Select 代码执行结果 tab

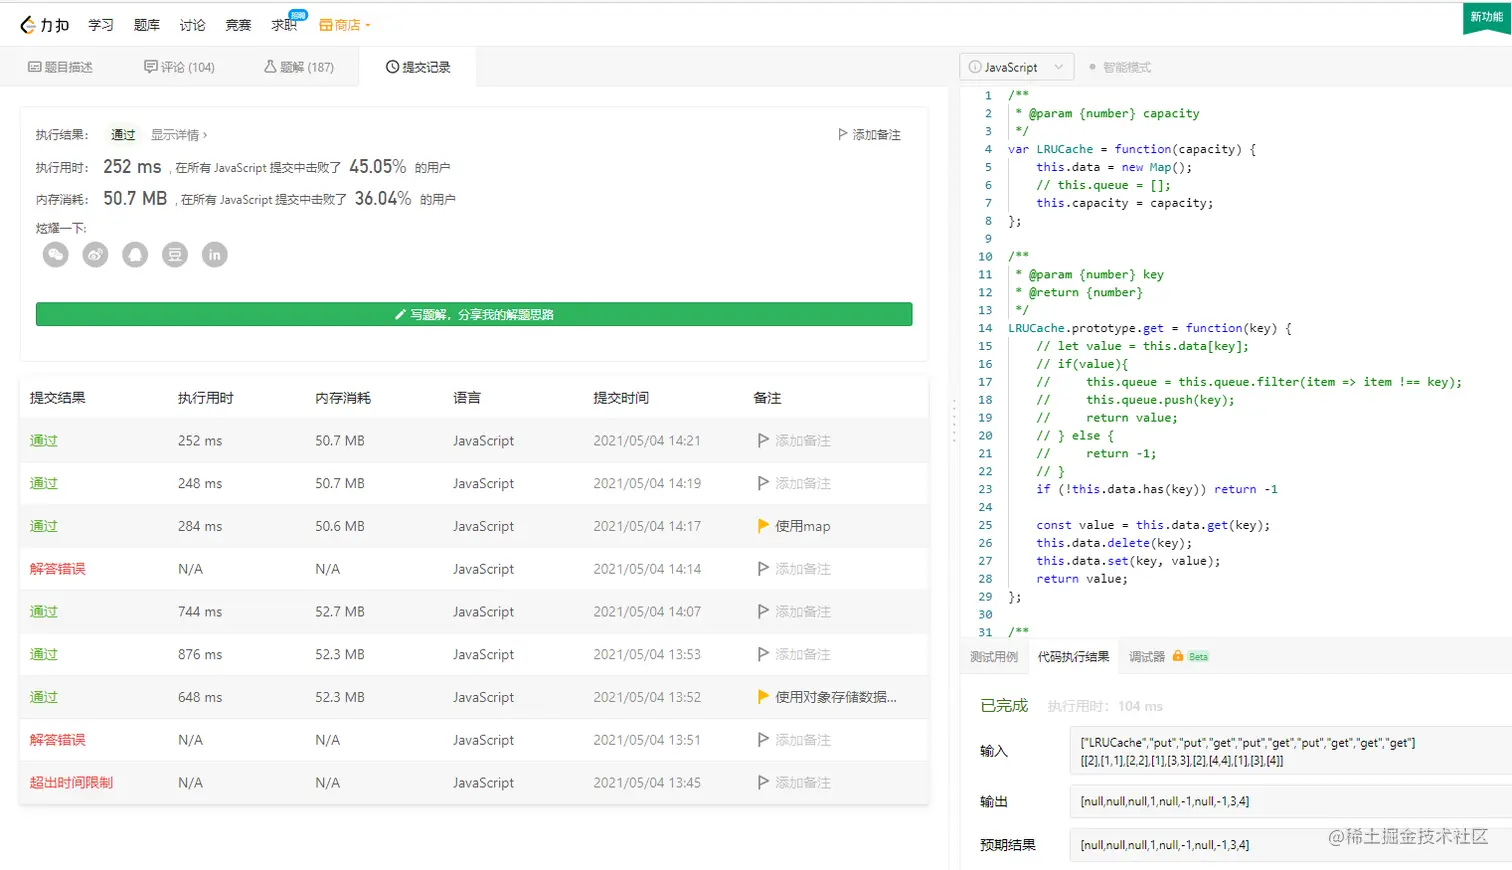pos(1073,657)
